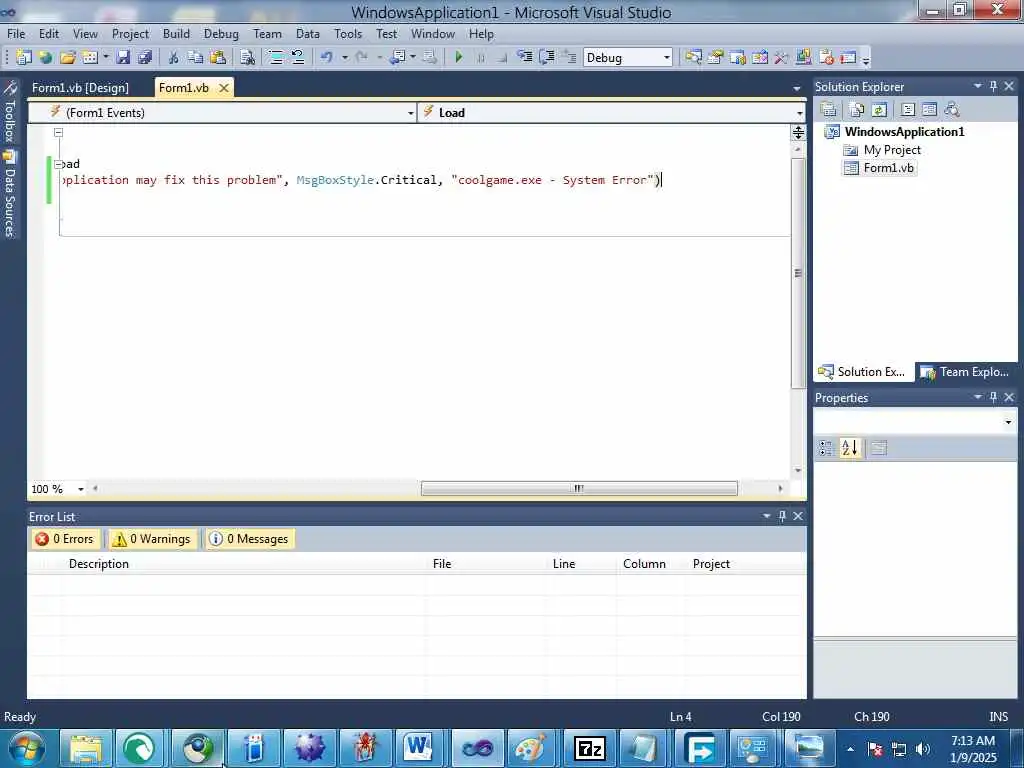Screen dimensions: 1024x768
Task: Open the active files dropdown arrow
Action: click(797, 88)
